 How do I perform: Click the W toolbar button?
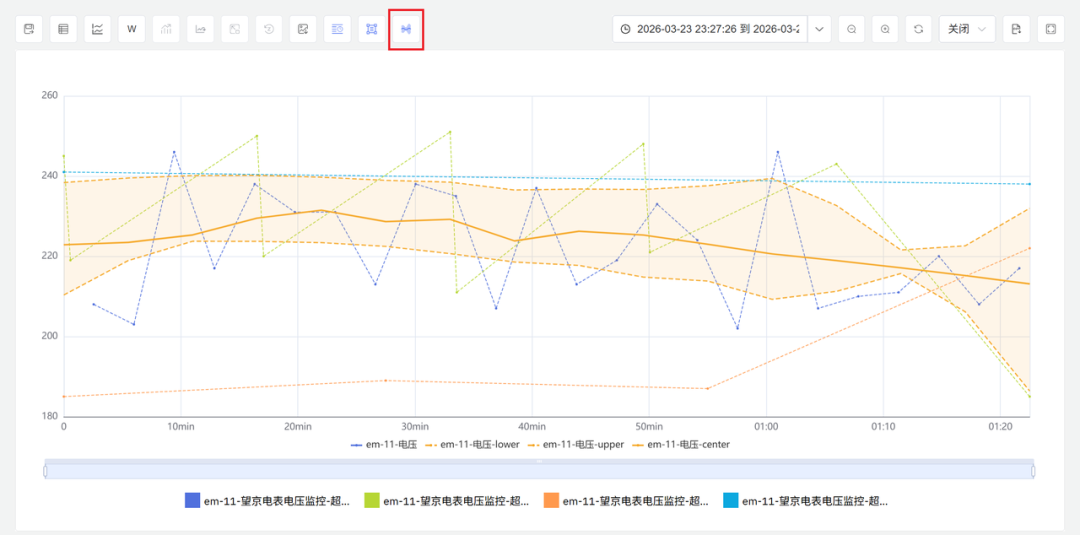coord(132,29)
